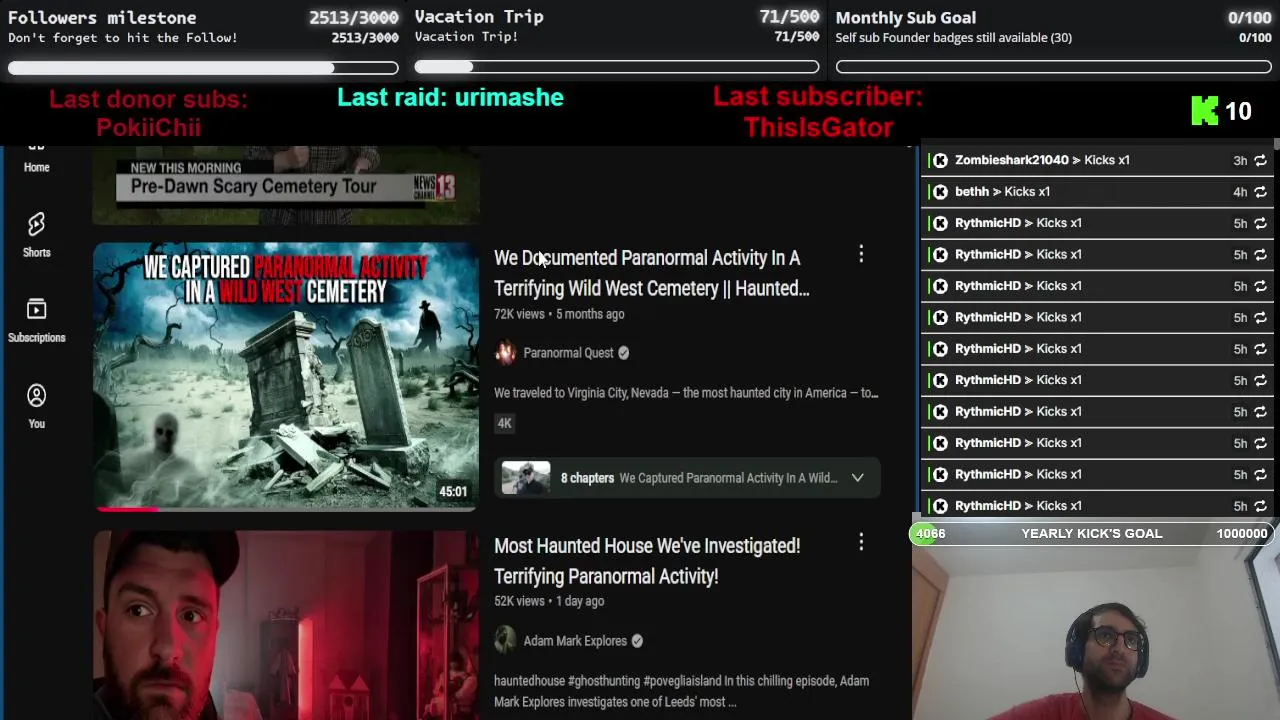This screenshot has height=720, width=1280.
Task: Open Wild West Cemetery video title
Action: (x=651, y=273)
